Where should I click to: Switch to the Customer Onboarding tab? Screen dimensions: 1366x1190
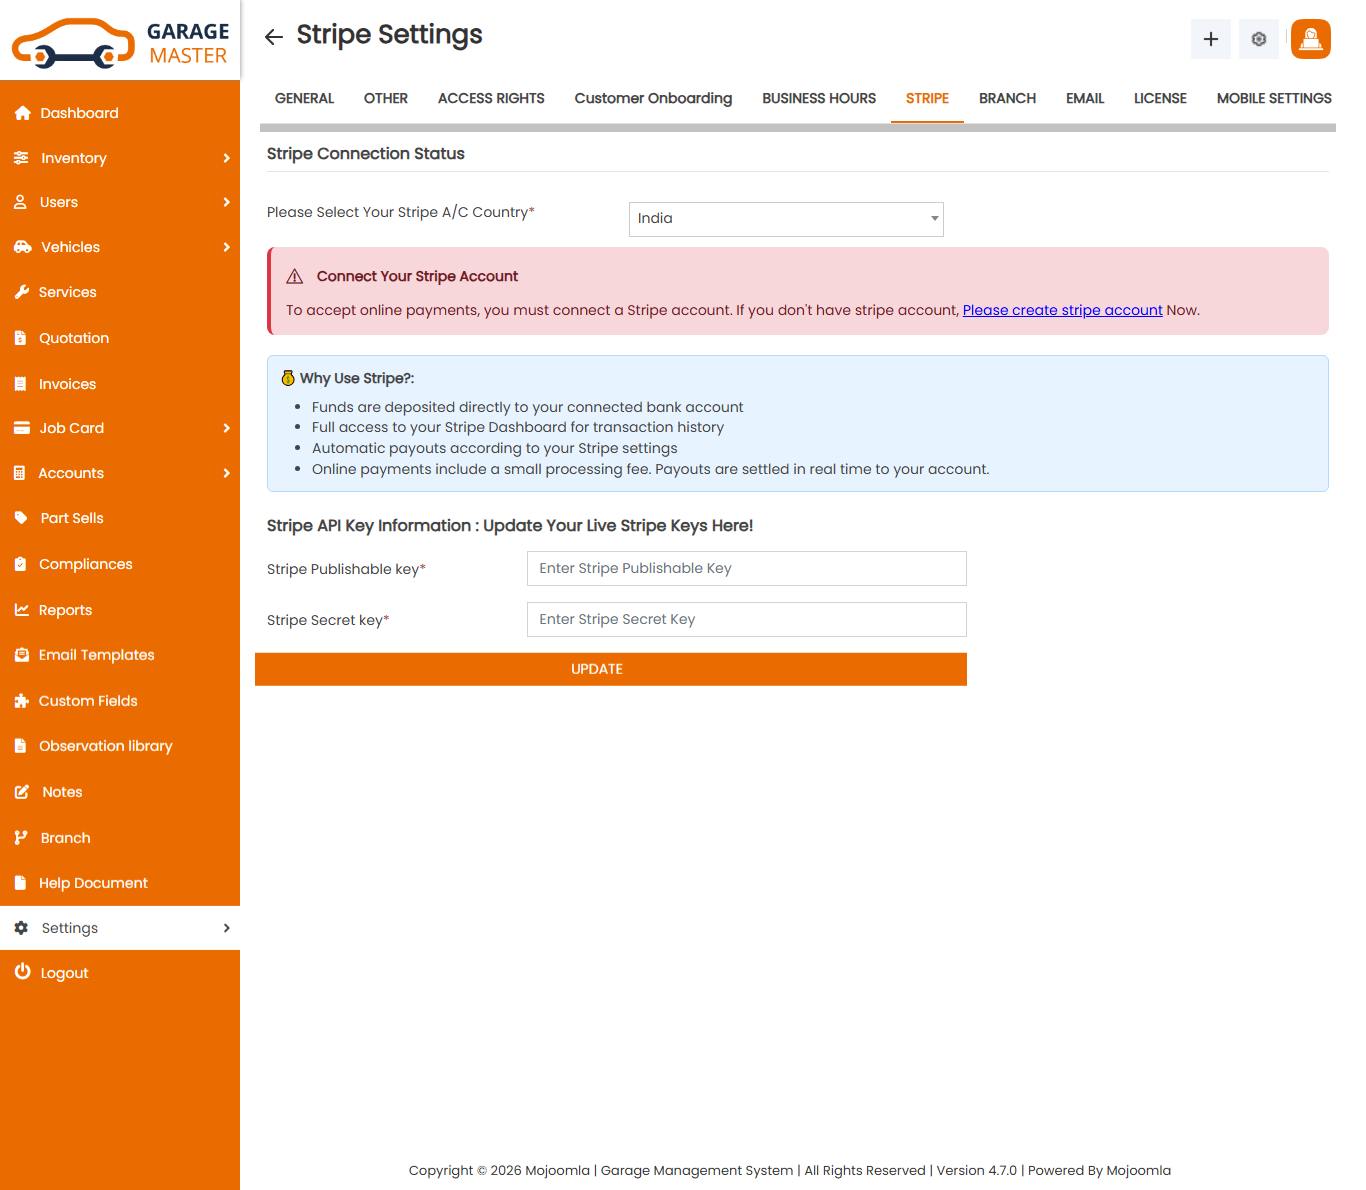click(653, 98)
